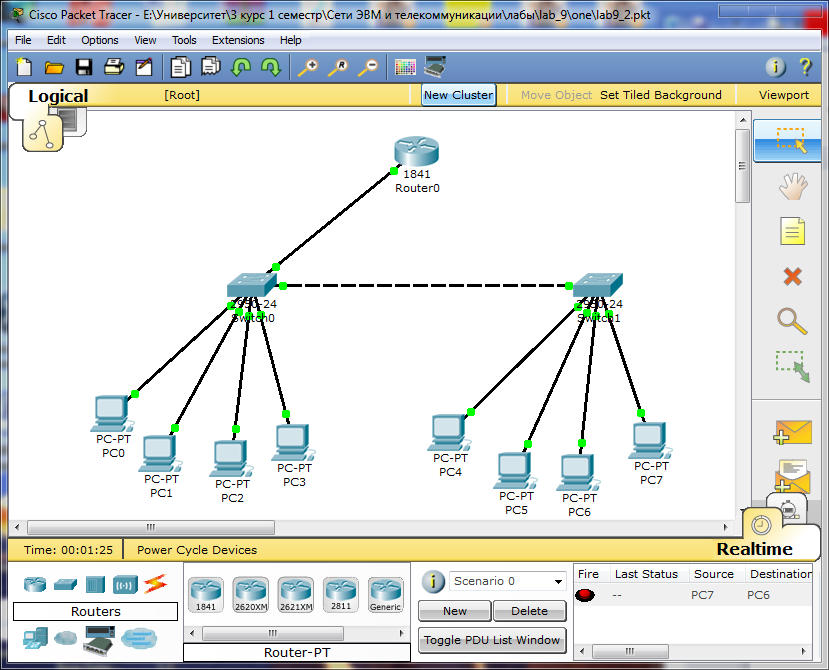Select the Connections lightning bolt icon
The width and height of the screenshot is (829, 670).
(x=155, y=584)
